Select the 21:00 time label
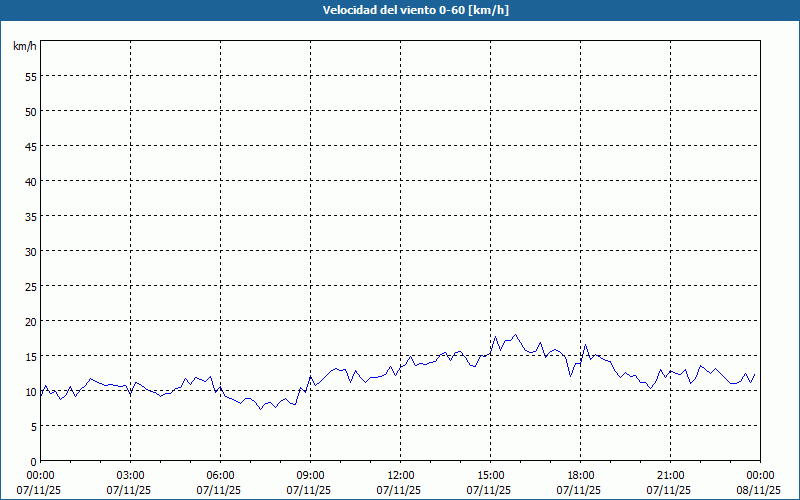Viewport: 800px width, 500px height. click(x=670, y=475)
